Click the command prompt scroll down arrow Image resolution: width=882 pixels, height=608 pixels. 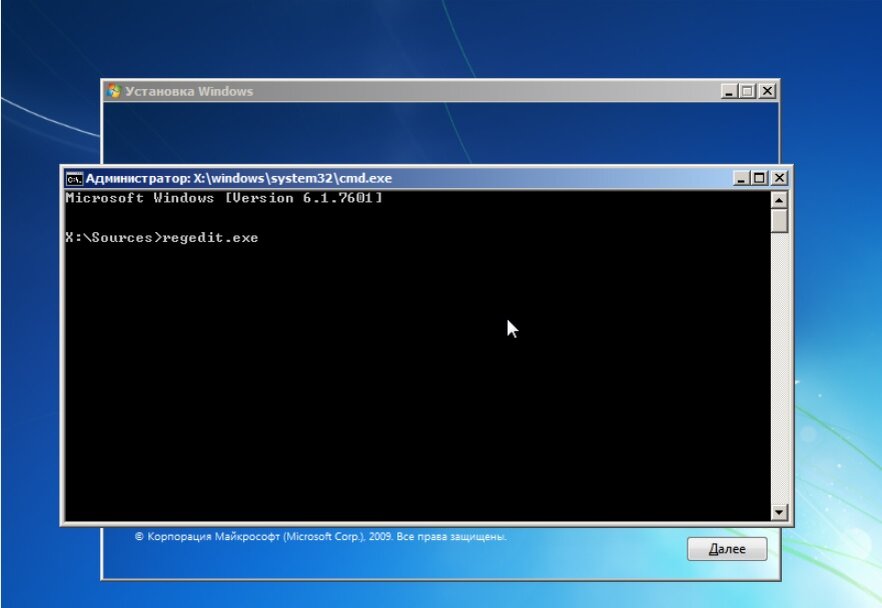(779, 512)
